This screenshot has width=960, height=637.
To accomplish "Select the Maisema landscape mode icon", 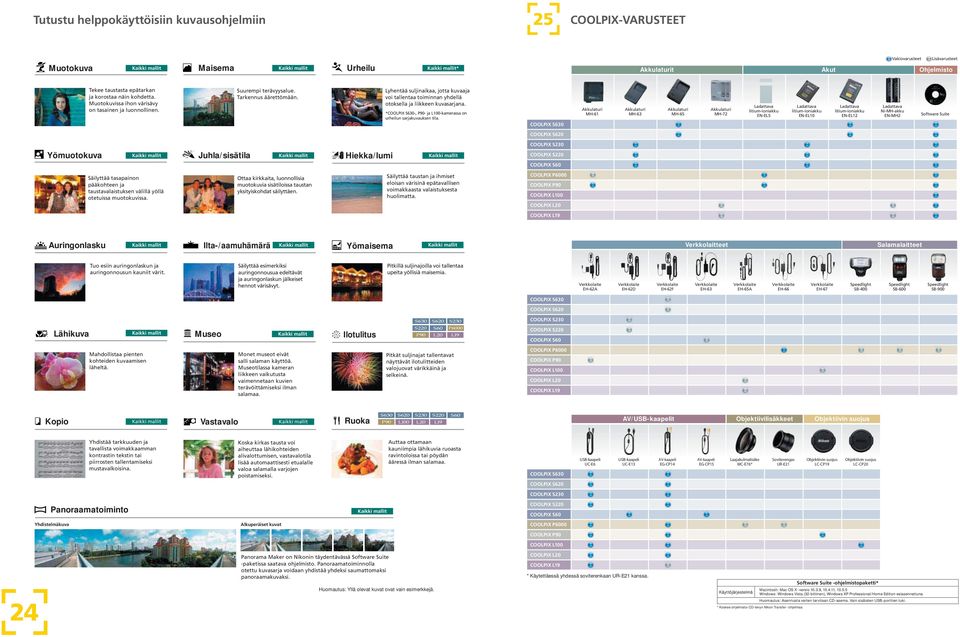I will click(x=187, y=68).
